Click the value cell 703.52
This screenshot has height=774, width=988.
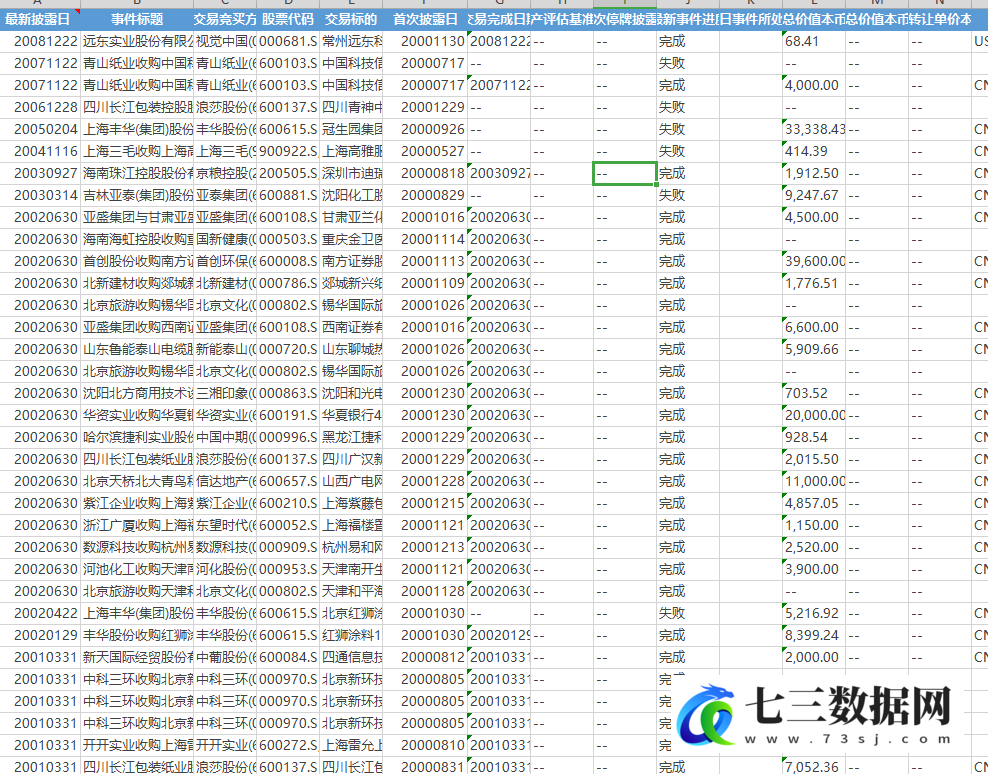point(814,393)
